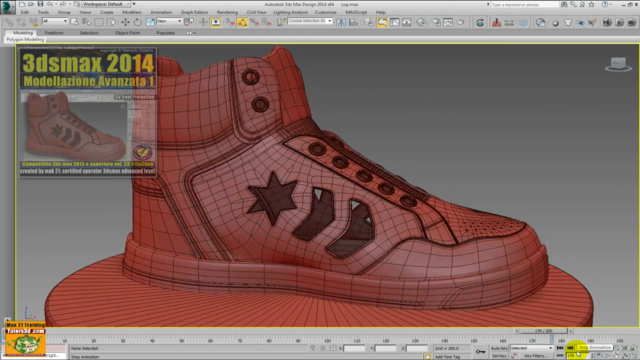Click the Save File floppy icon
The width and height of the screenshot is (640, 360).
[40, 4]
